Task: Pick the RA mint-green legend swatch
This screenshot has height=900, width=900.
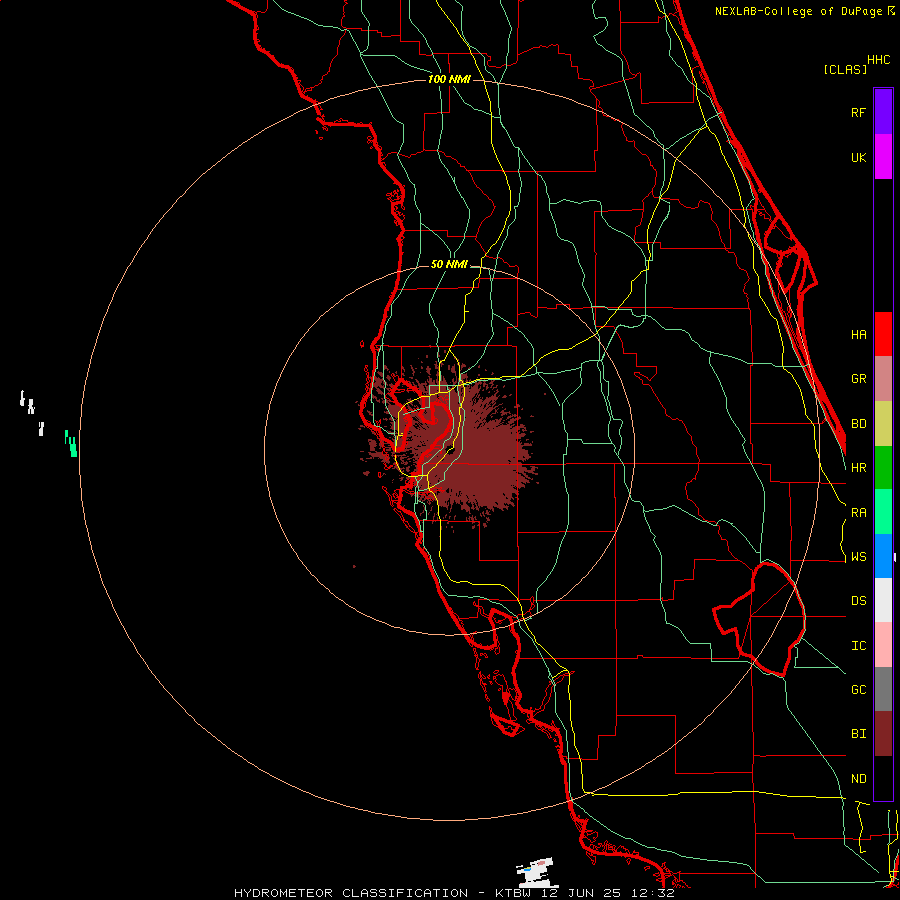Action: 883,512
